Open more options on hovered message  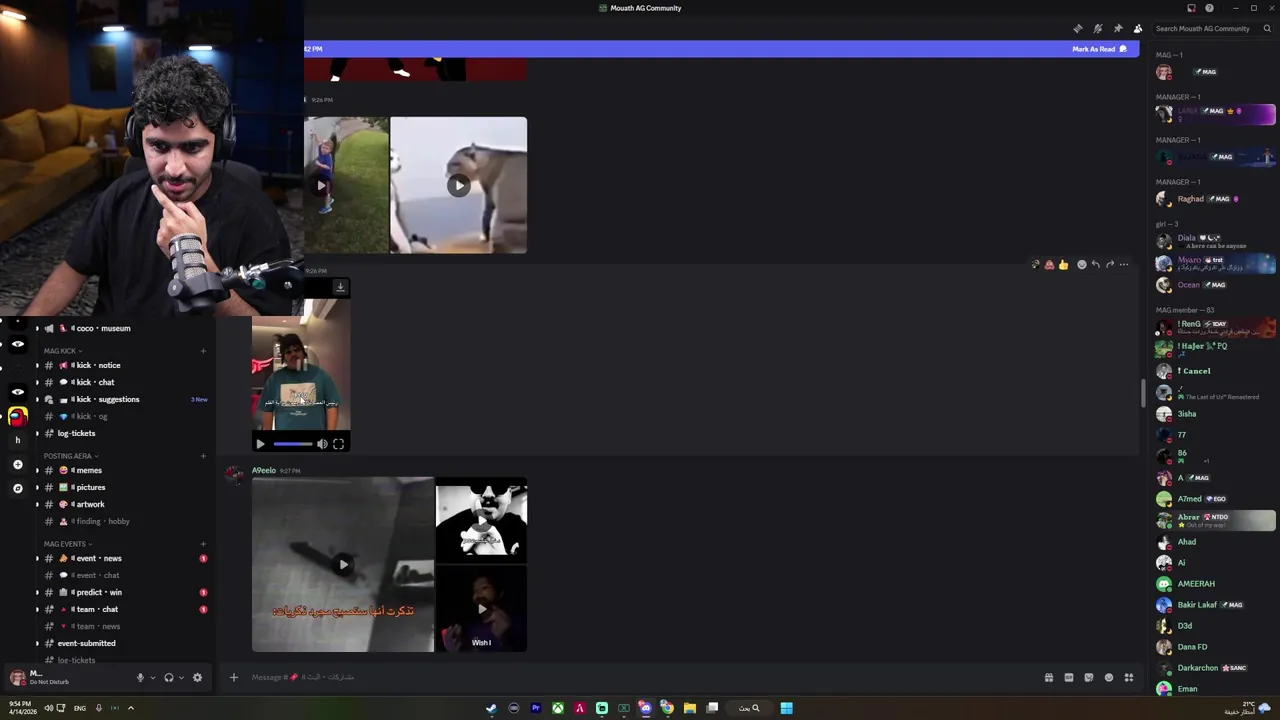point(1124,265)
